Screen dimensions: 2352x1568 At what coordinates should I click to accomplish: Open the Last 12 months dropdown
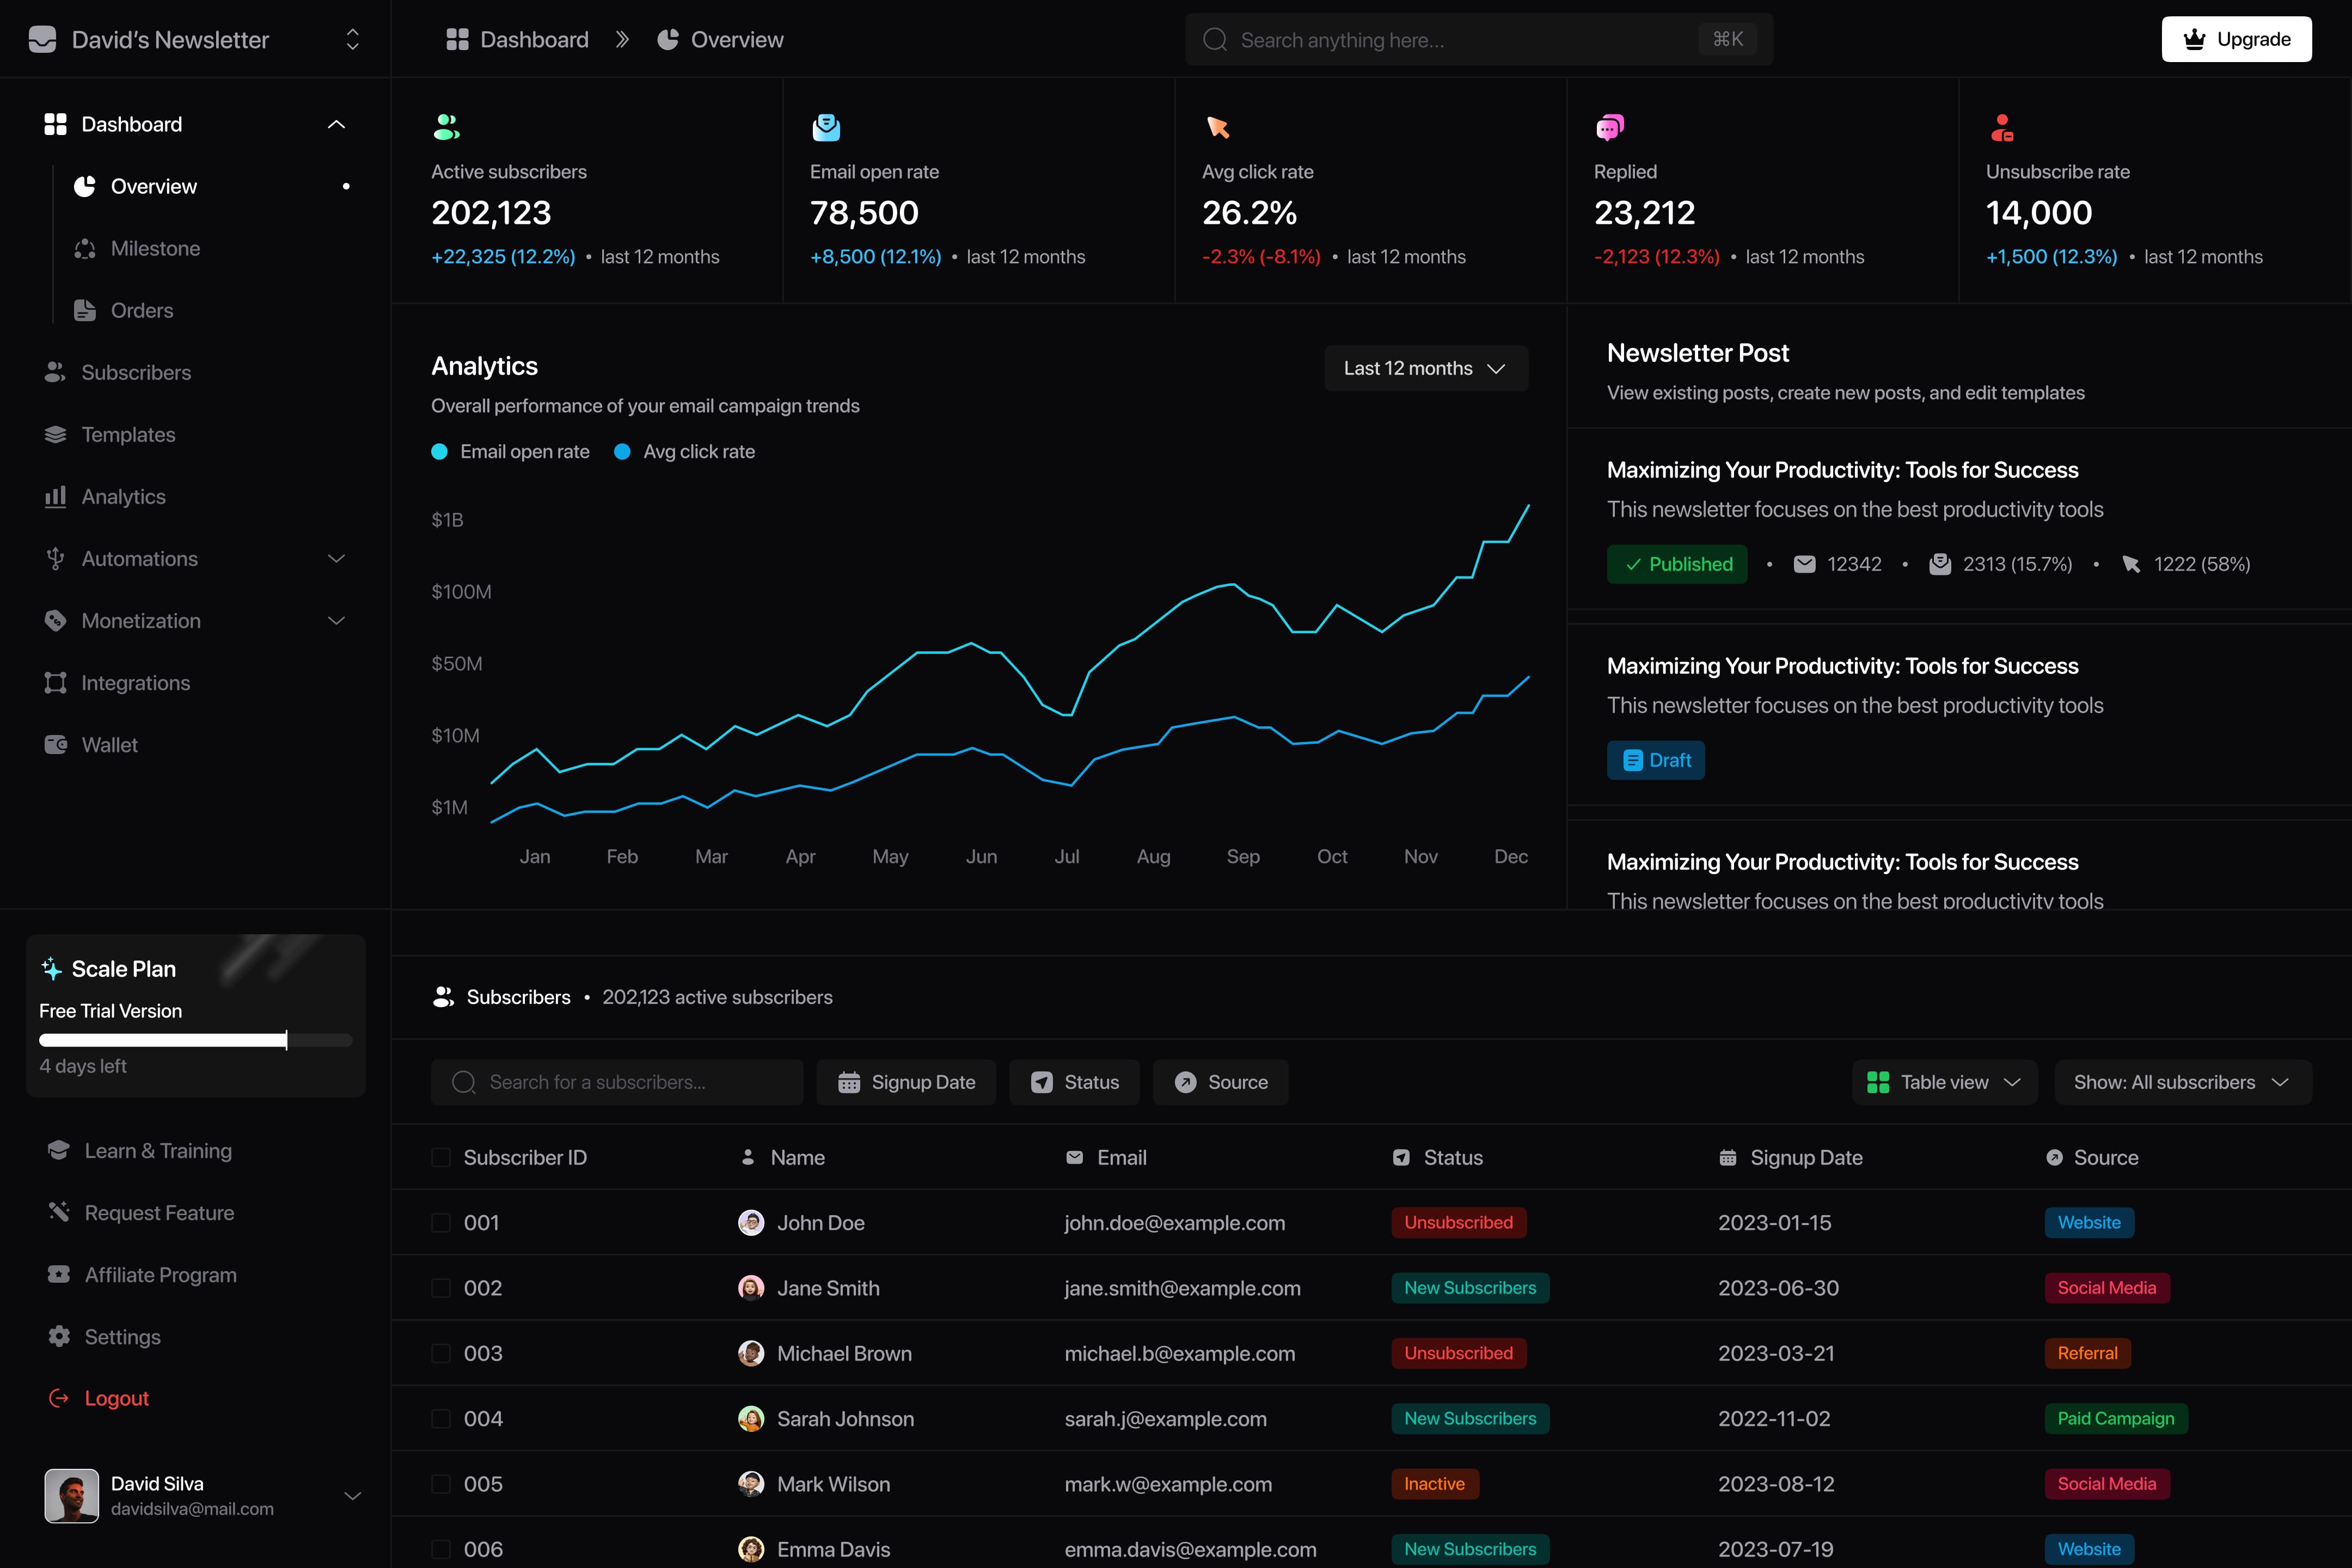pyautogui.click(x=1426, y=368)
